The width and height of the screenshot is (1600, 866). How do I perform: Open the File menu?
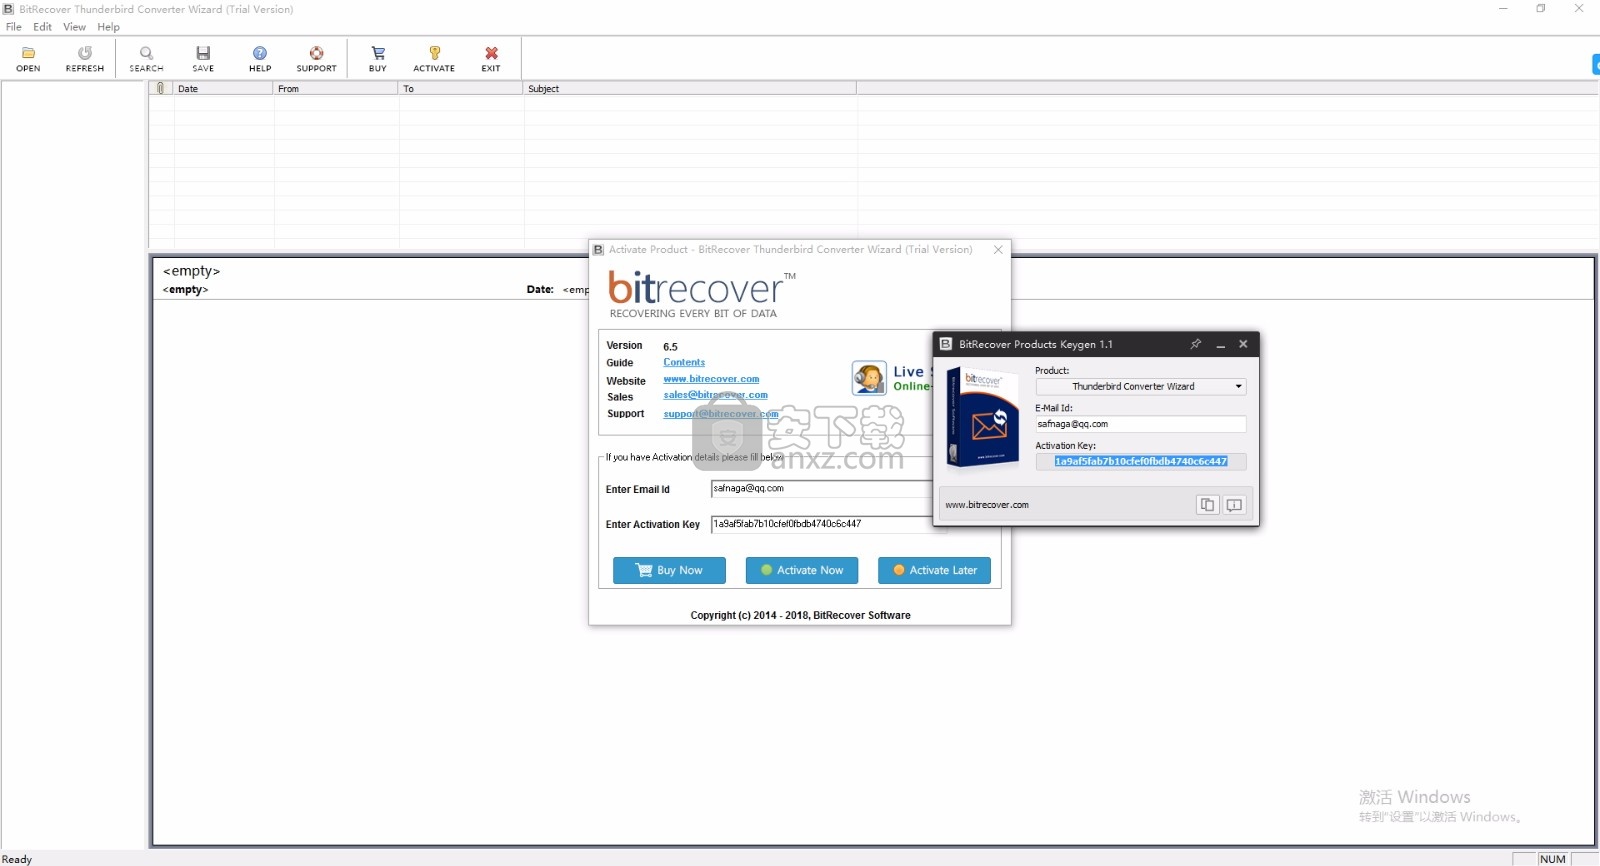coord(14,27)
